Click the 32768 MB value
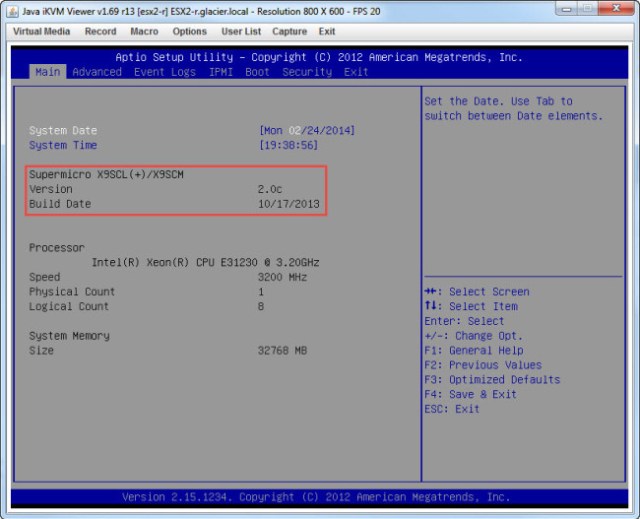Screen dimensions: 640x519 coord(282,350)
